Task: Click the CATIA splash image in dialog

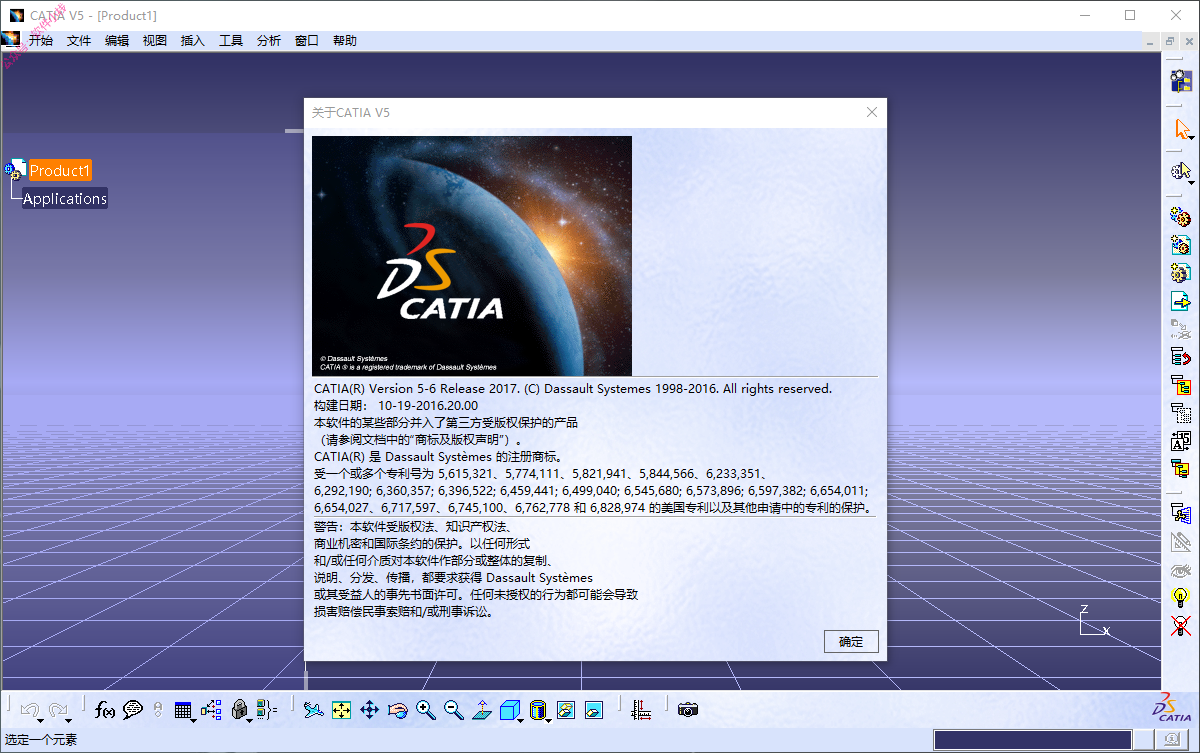Action: 472,256
